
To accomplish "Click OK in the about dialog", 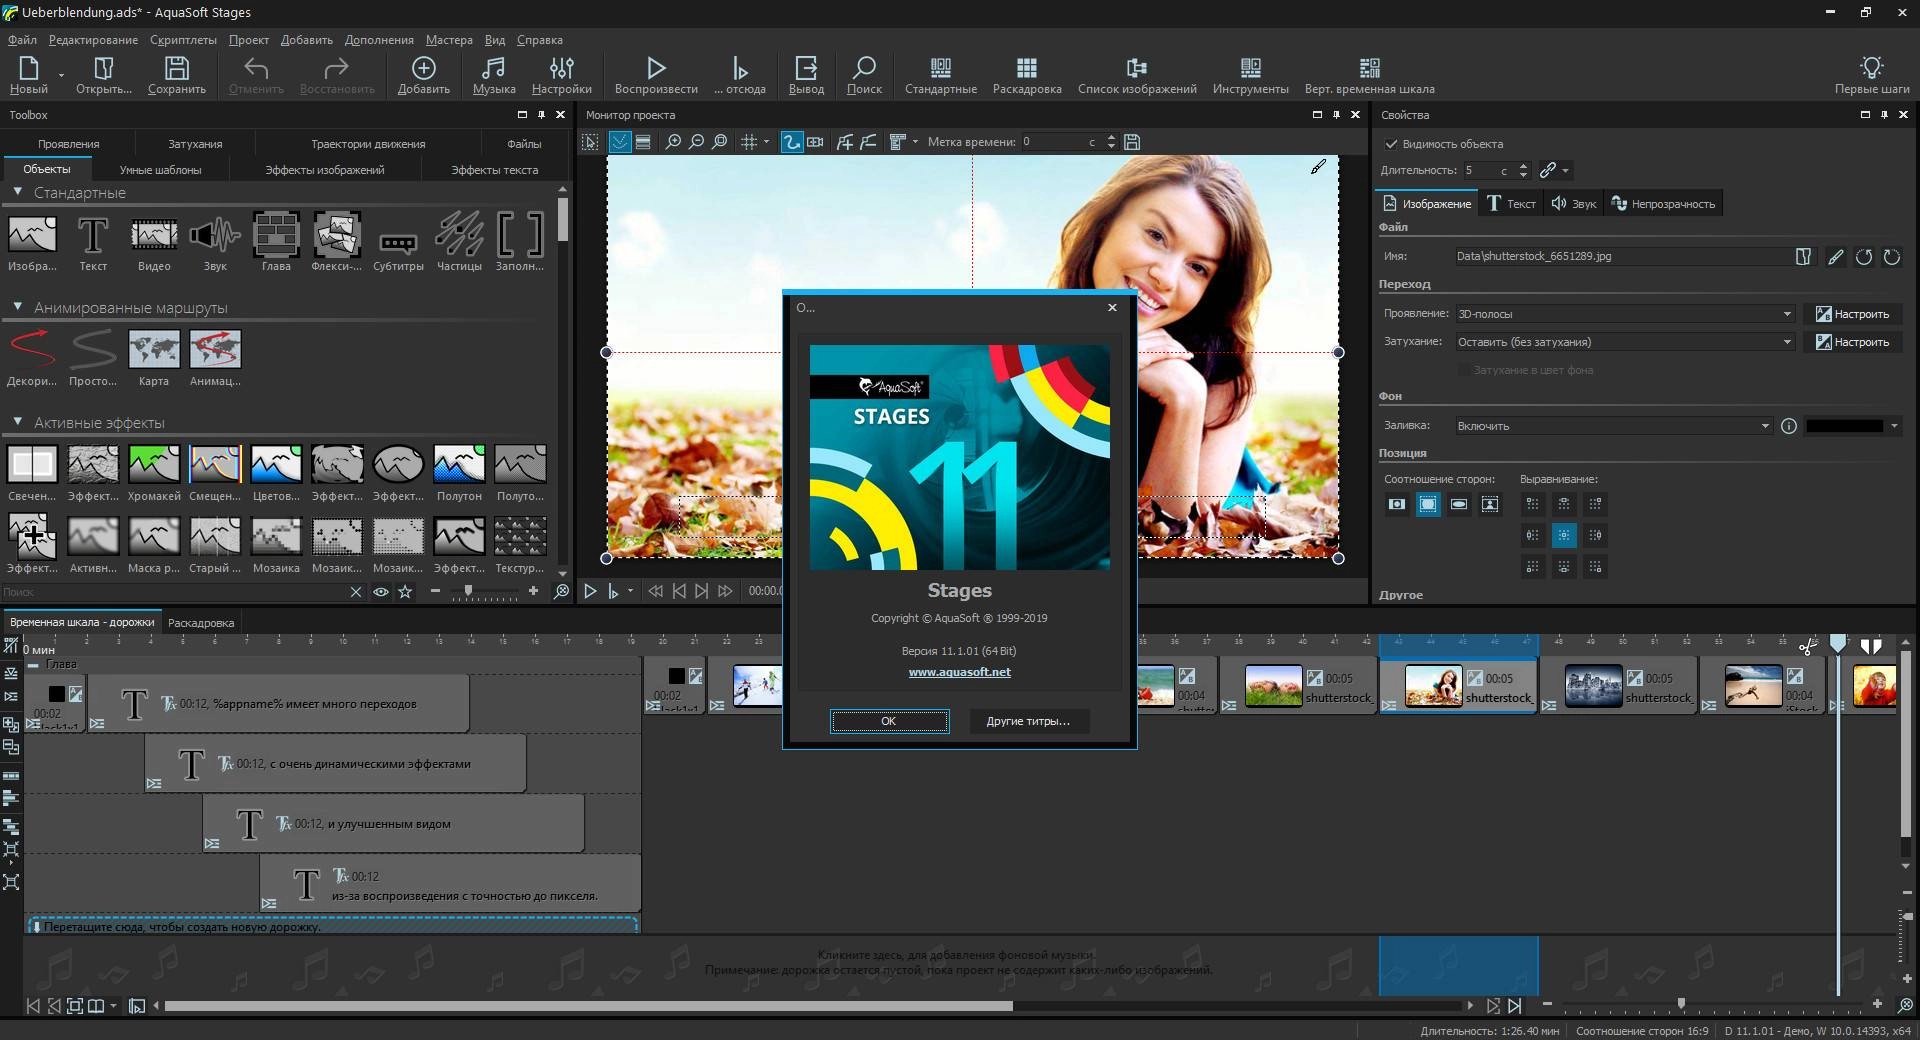I will pyautogui.click(x=889, y=721).
